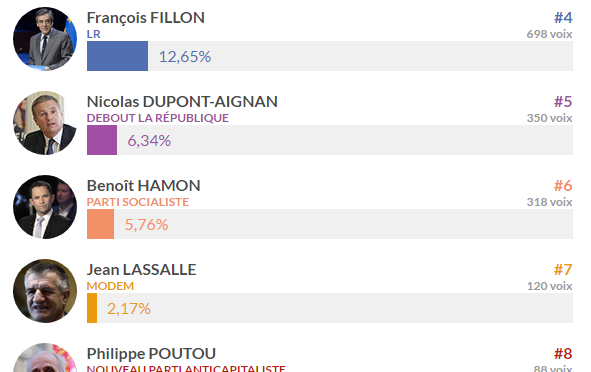The image size is (591, 372).
Task: Click Philippe Poutou's partially visible portrait
Action: tap(45, 357)
